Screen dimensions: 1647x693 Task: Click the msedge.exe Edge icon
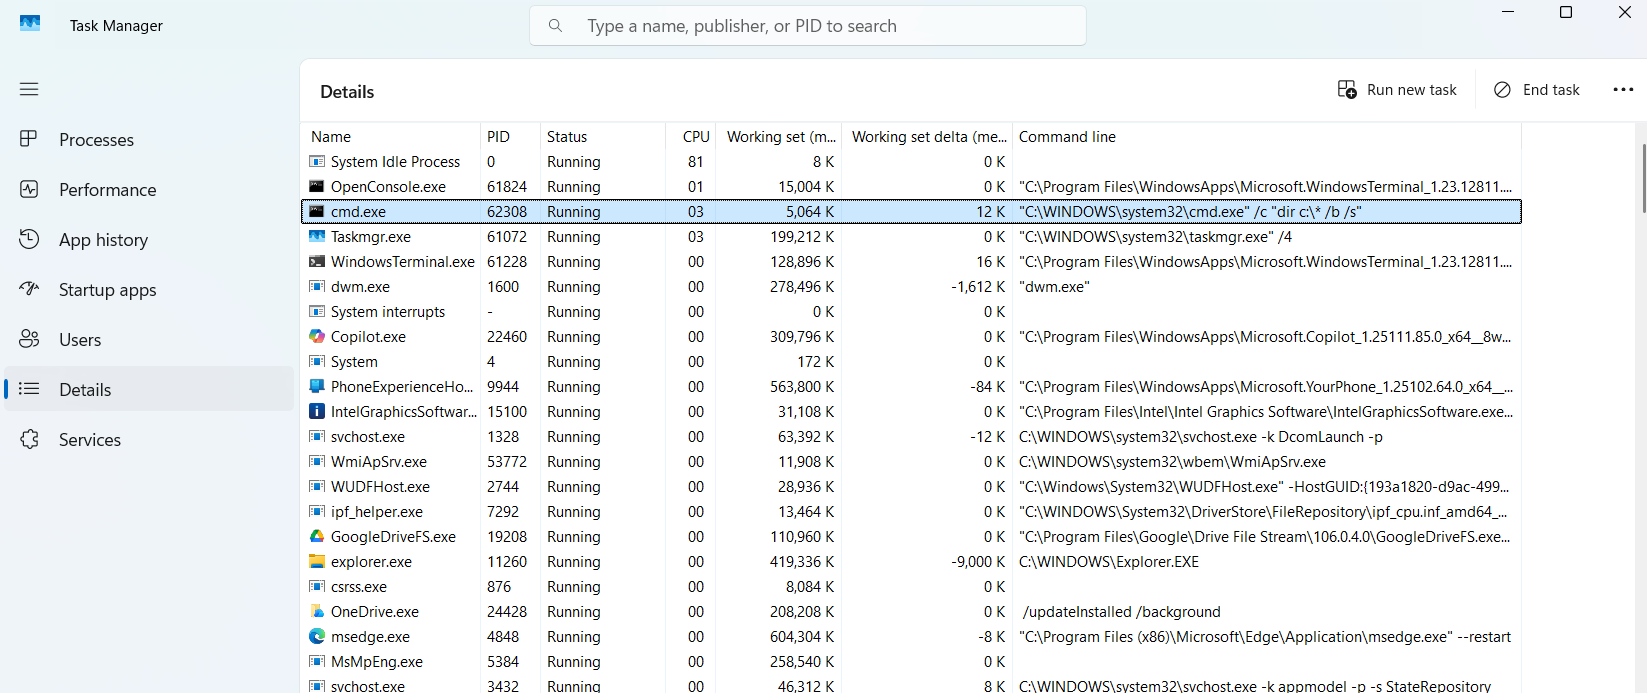(317, 637)
